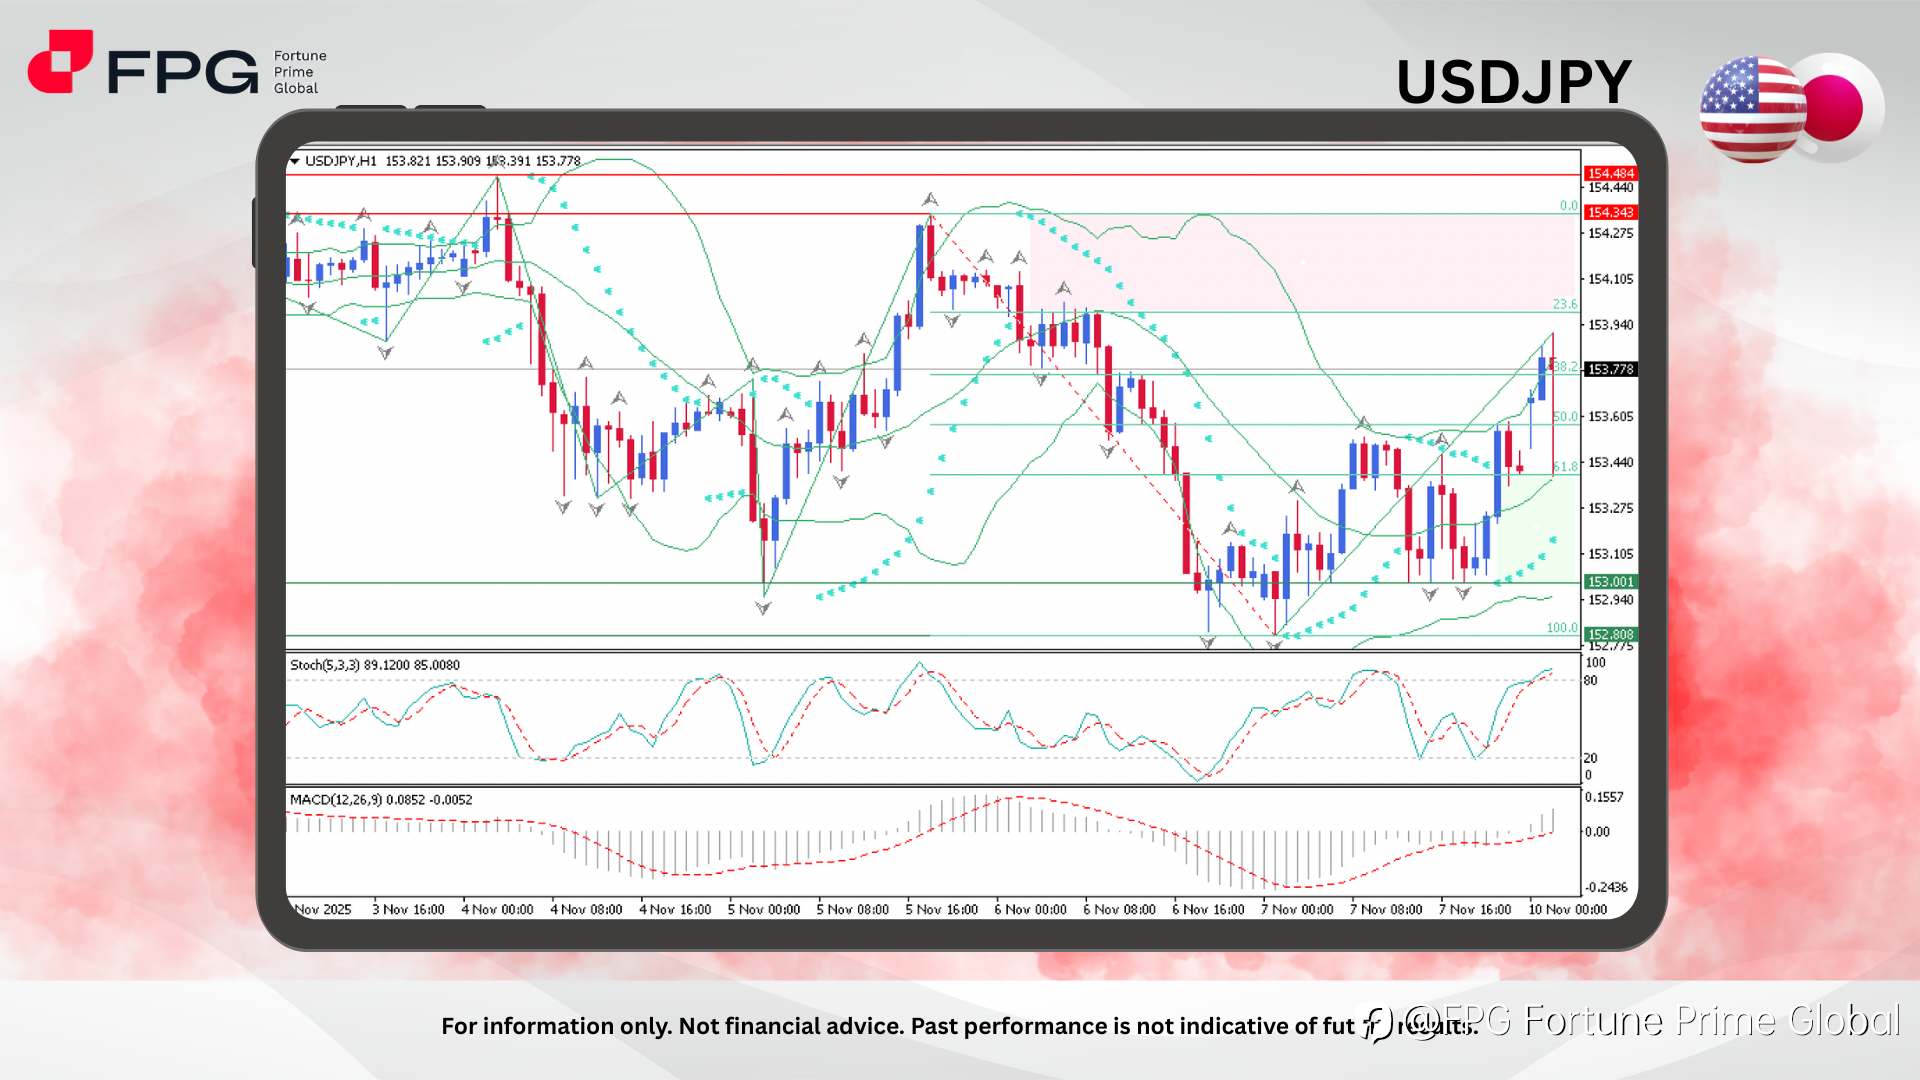1920x1080 pixels.
Task: Click the 10 Nov 00:00 time label
Action: [1568, 910]
